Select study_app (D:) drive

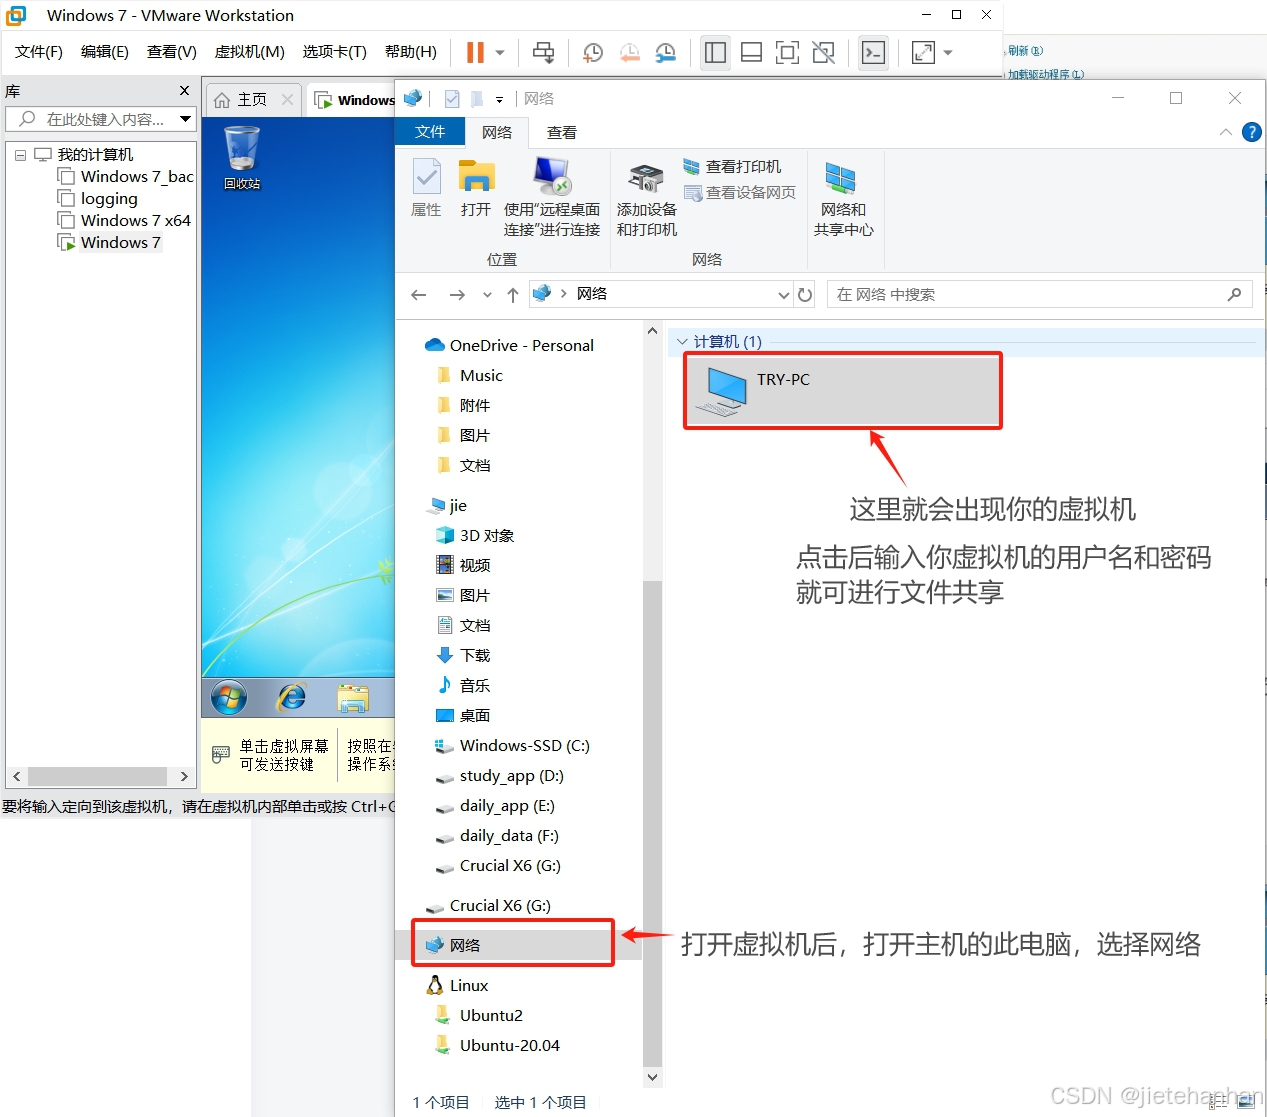coord(511,775)
